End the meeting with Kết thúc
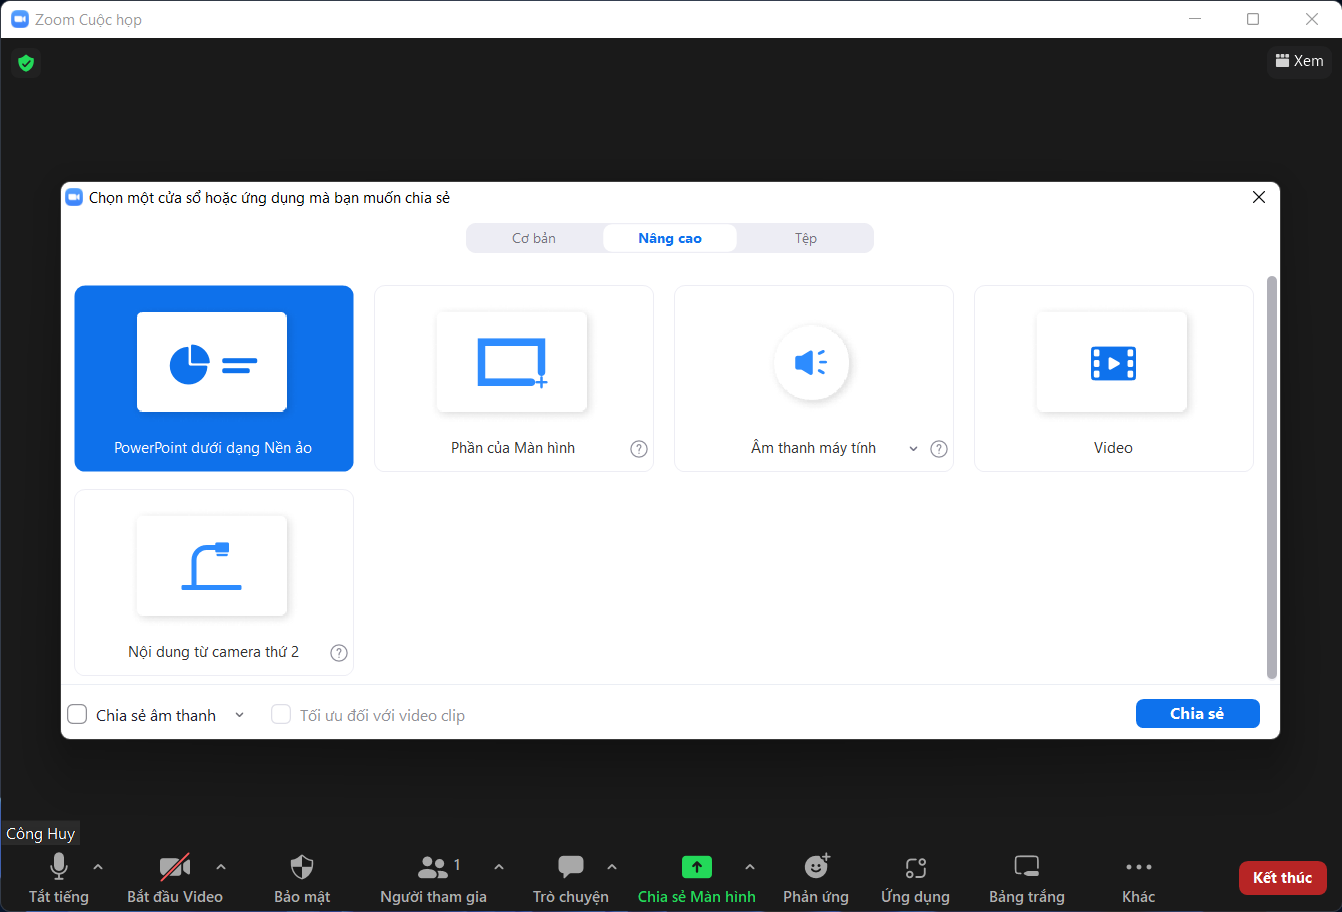This screenshot has height=912, width=1342. pyautogui.click(x=1283, y=877)
